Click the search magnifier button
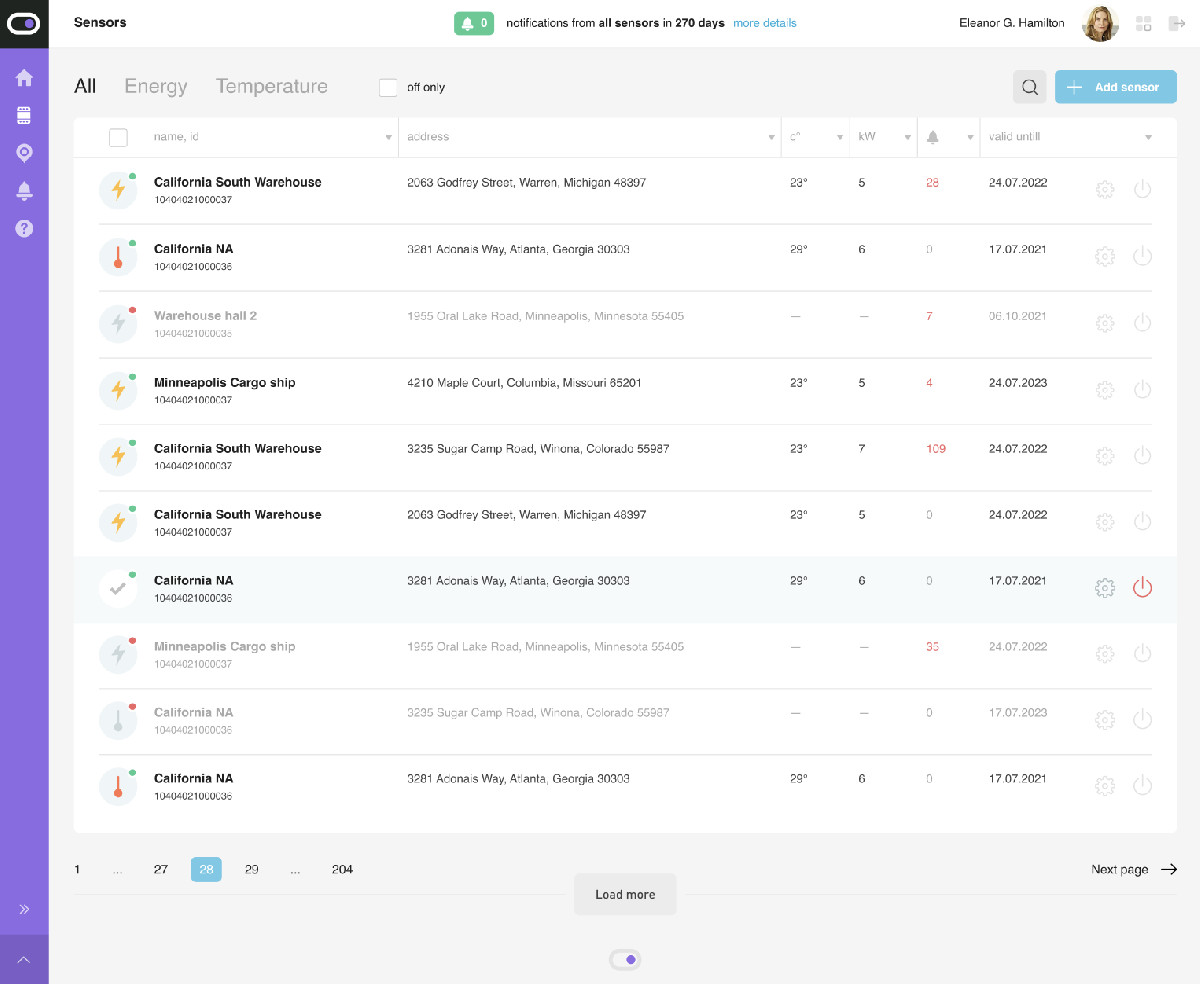Image resolution: width=1200 pixels, height=984 pixels. pos(1030,87)
